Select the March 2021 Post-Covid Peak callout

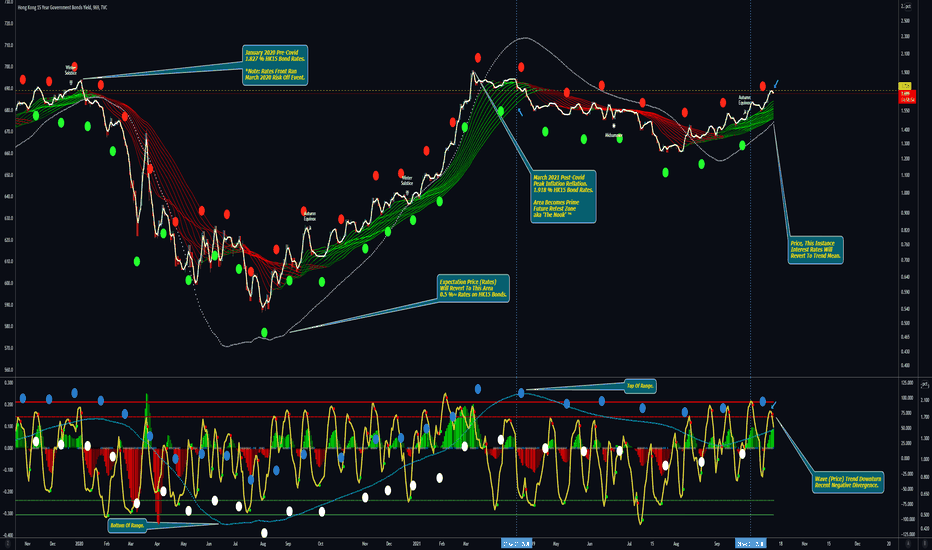point(563,197)
